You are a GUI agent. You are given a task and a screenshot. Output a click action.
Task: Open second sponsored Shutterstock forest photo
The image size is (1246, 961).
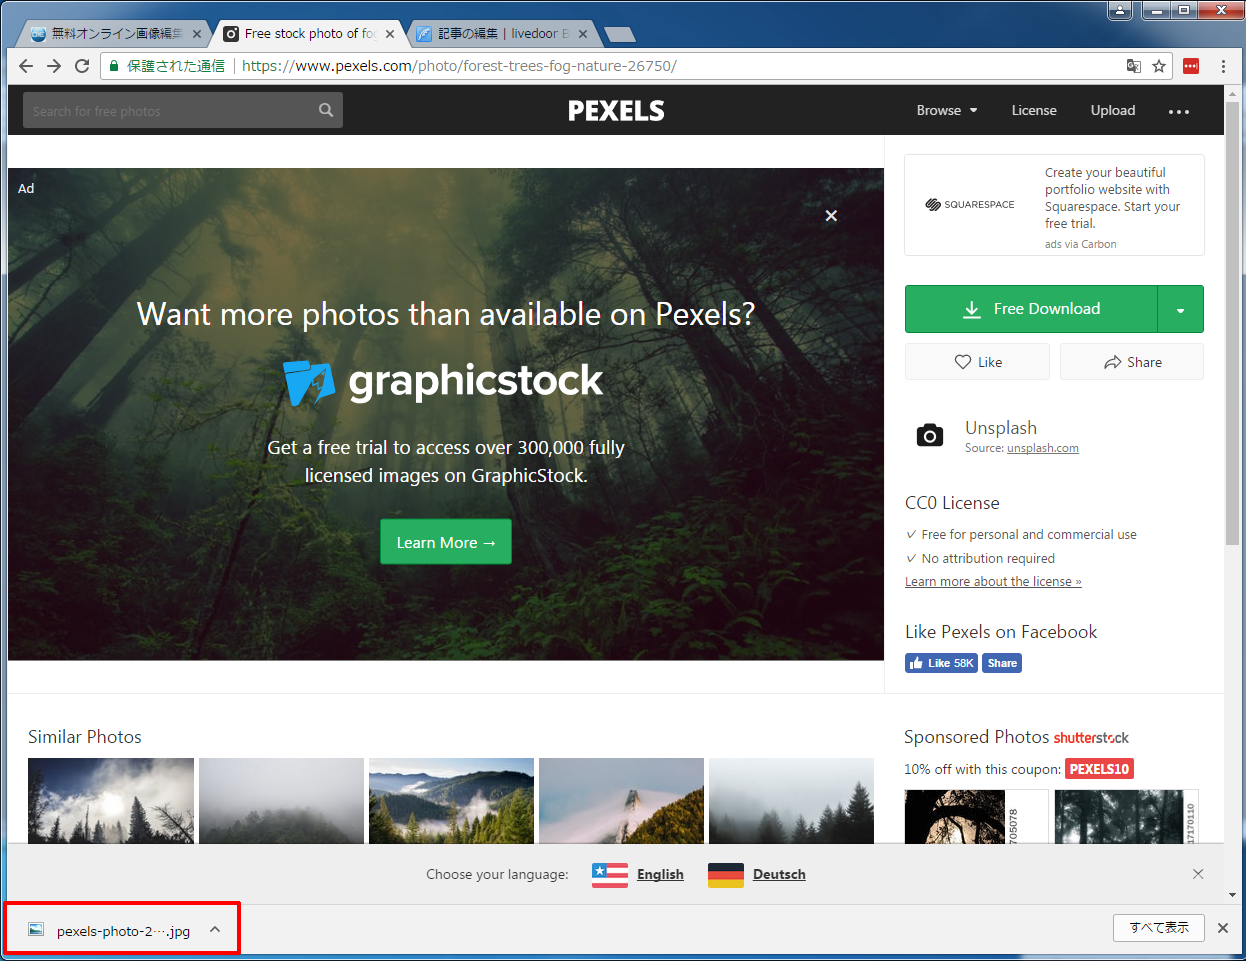[x=1126, y=816]
